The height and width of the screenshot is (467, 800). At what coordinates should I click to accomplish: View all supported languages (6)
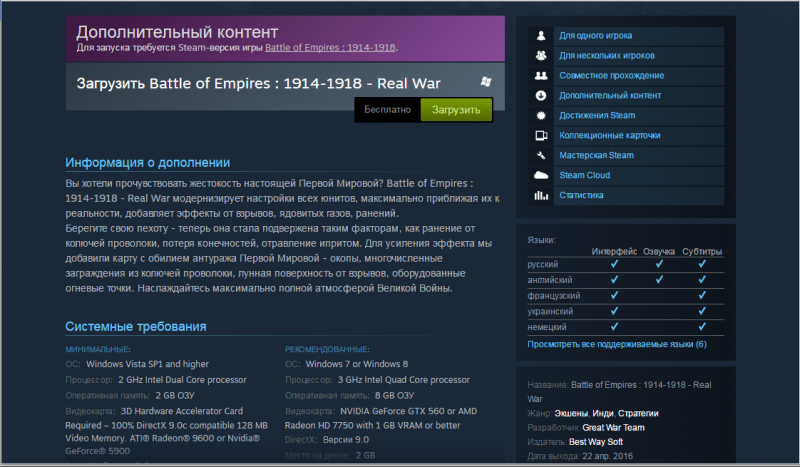click(617, 345)
